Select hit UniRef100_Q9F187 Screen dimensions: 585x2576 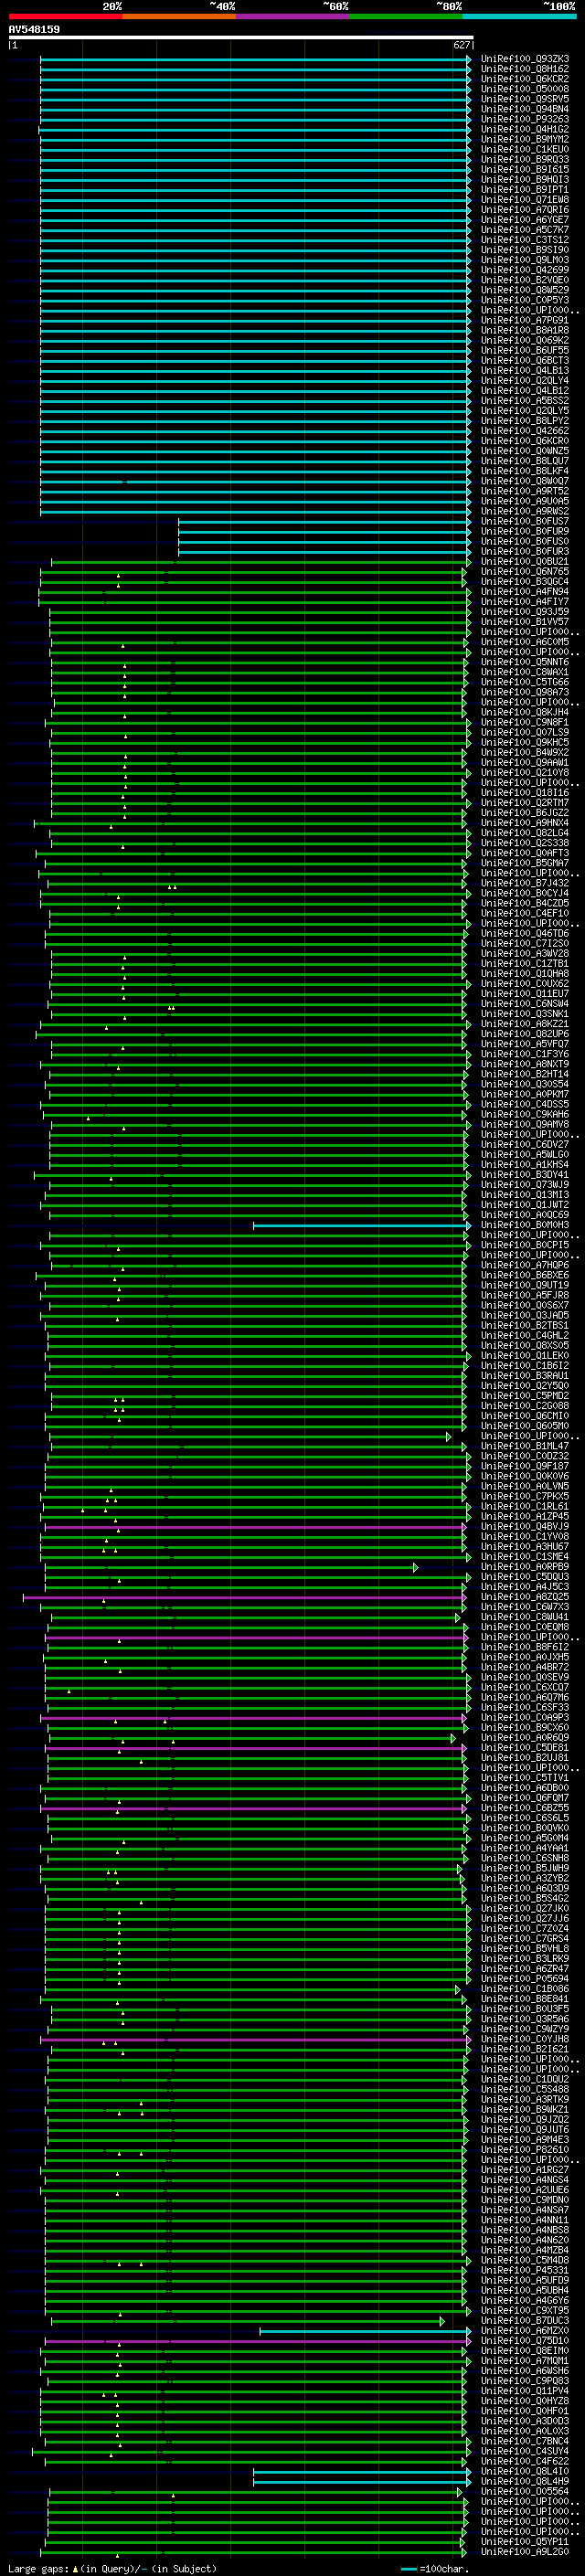(525, 1466)
